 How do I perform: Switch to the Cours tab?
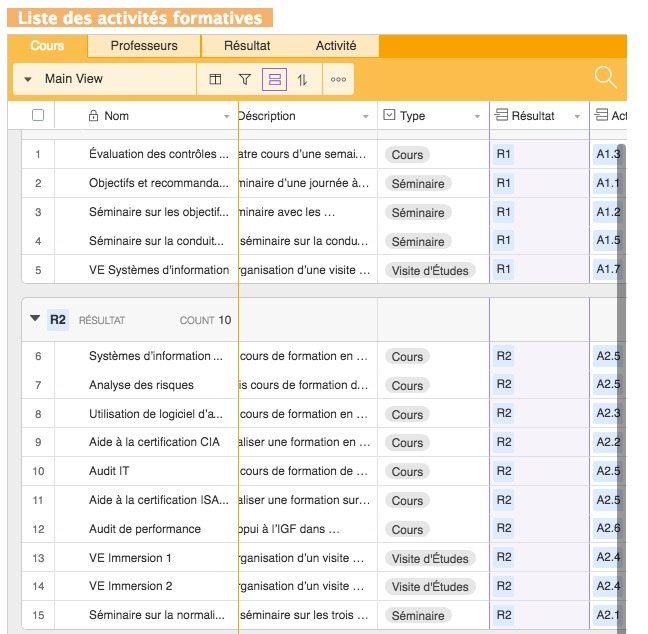[47, 45]
